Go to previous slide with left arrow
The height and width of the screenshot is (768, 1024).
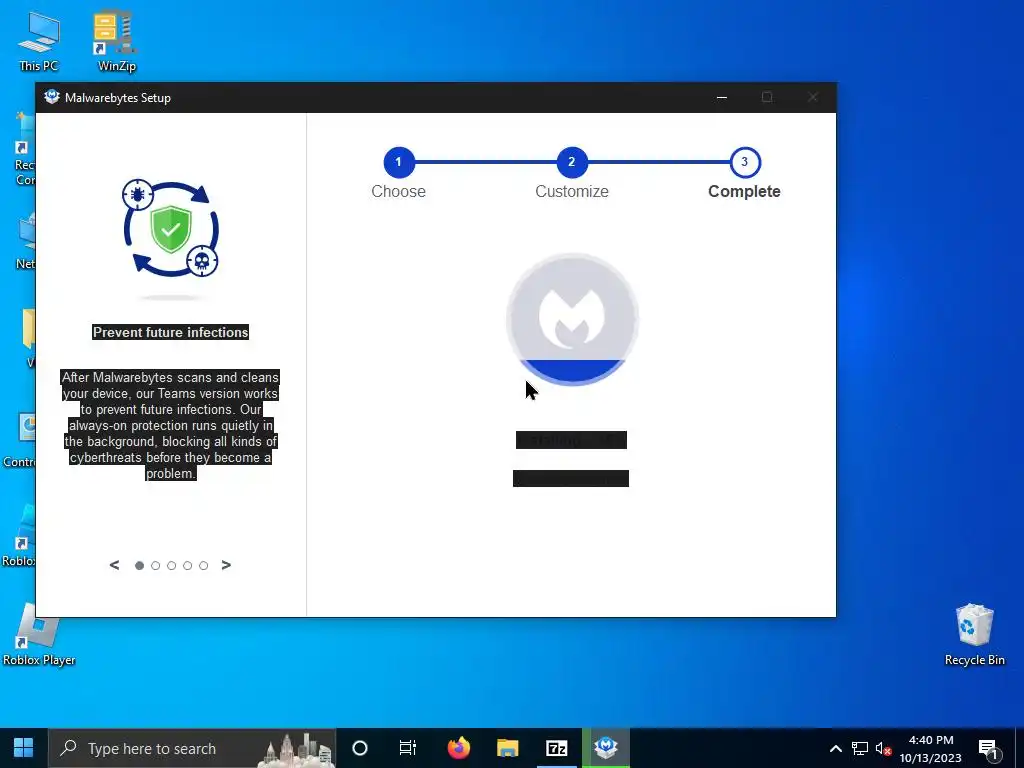(x=114, y=565)
